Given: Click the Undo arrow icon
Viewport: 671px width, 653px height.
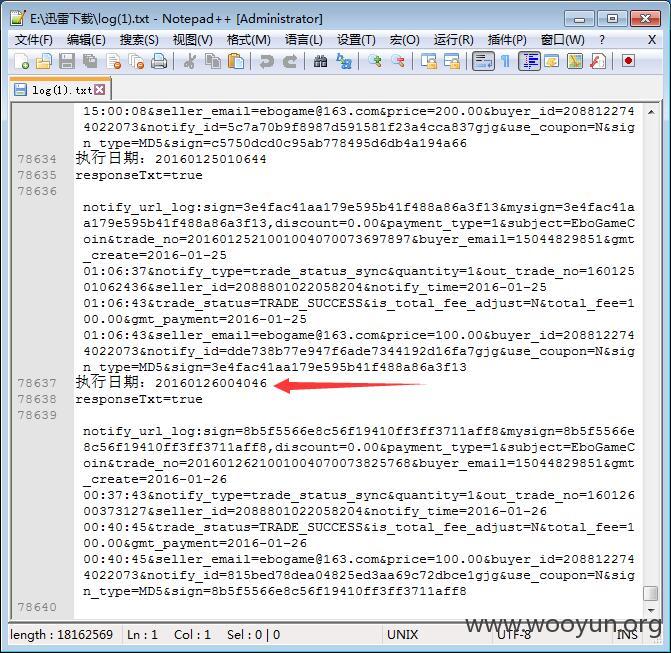Looking at the screenshot, I should coord(266,62).
